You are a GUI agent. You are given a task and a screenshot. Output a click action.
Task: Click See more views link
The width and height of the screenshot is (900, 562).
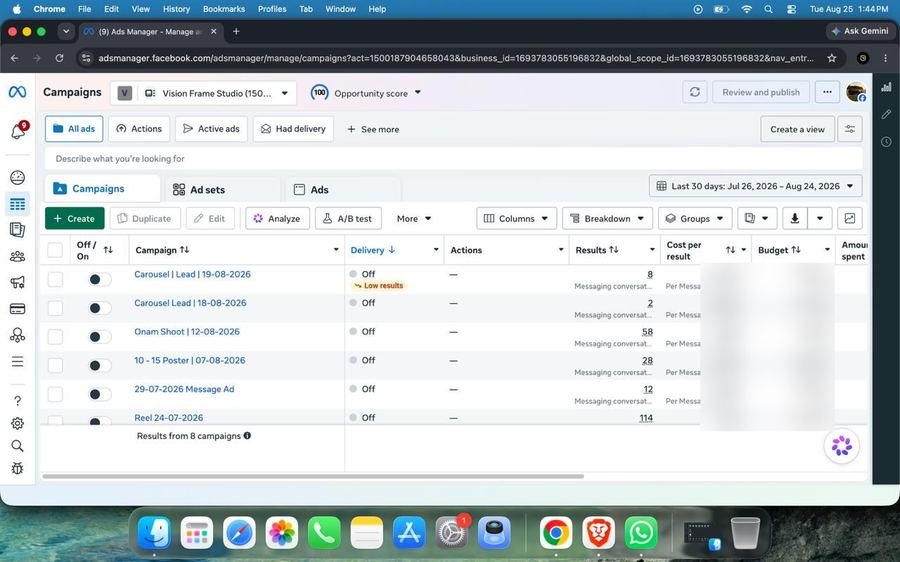(373, 129)
